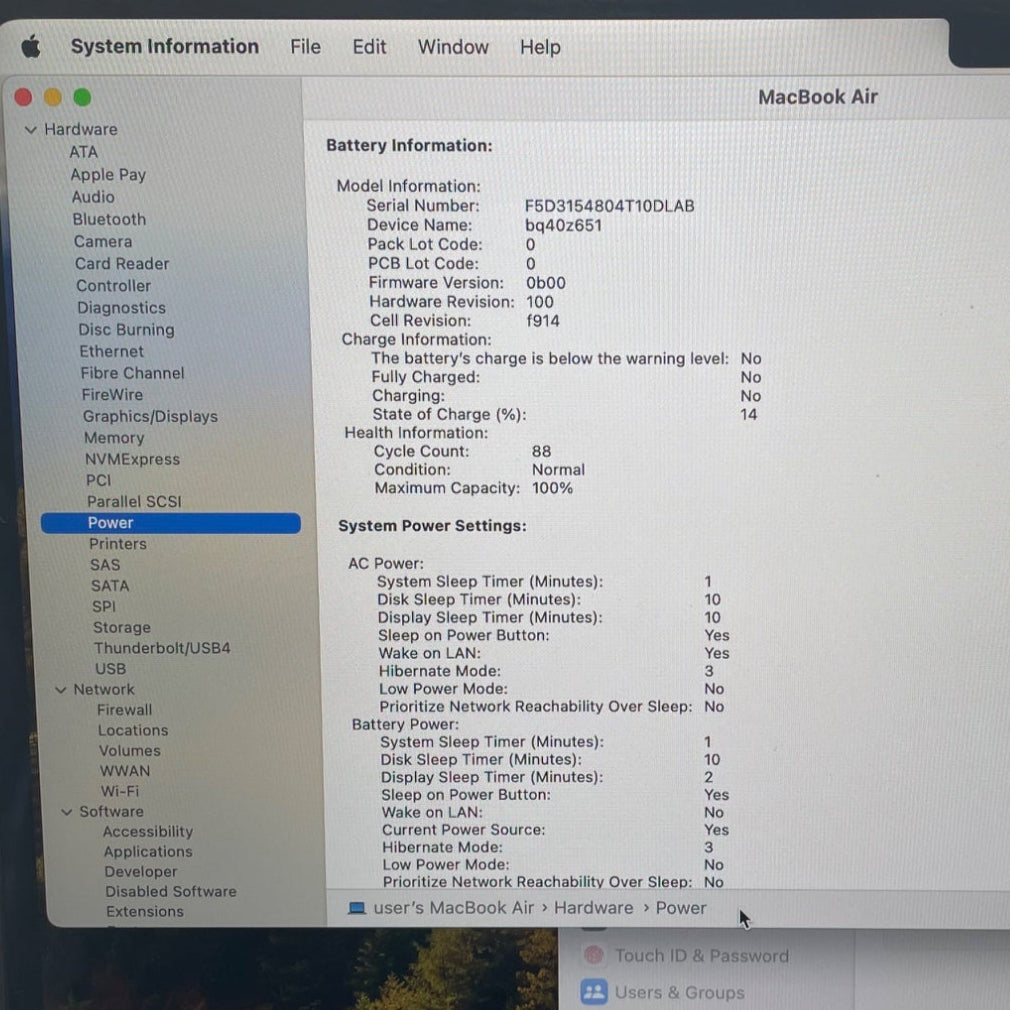Select Thunderbolt/USB4 in the sidebar
The height and width of the screenshot is (1010, 1010).
click(162, 648)
